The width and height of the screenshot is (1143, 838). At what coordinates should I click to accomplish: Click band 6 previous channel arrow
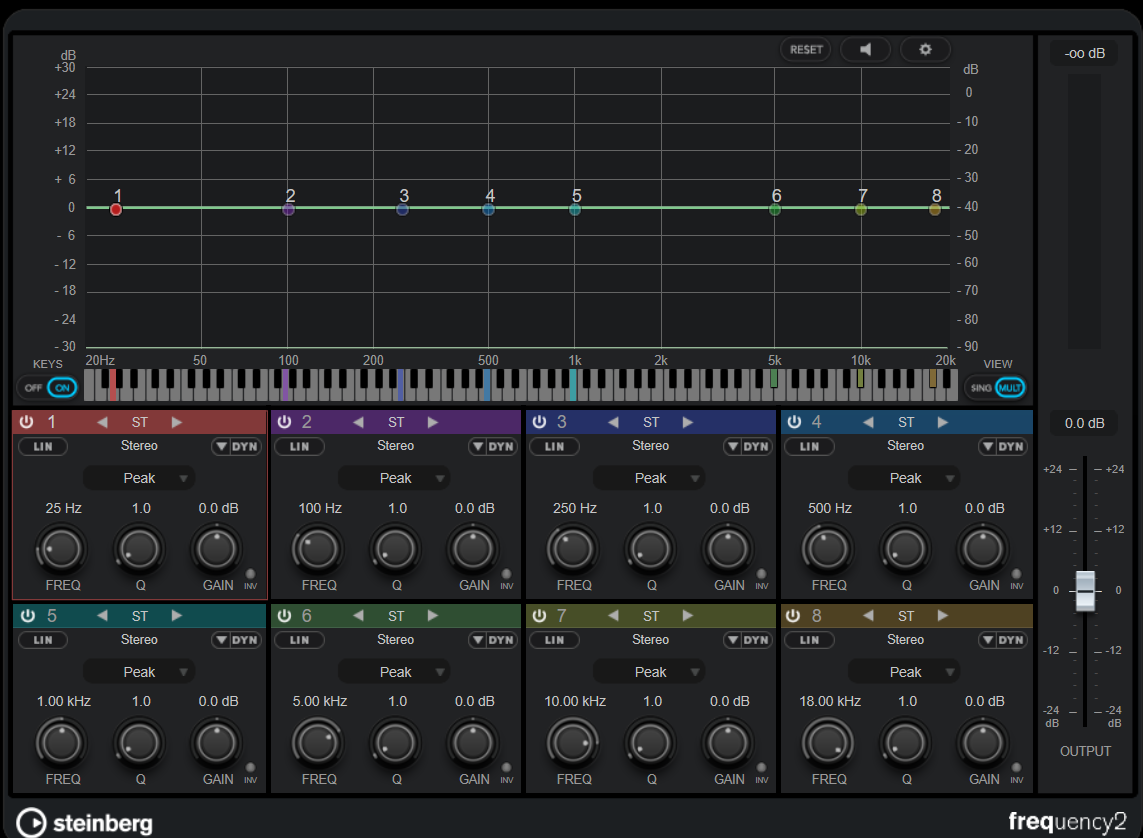358,616
